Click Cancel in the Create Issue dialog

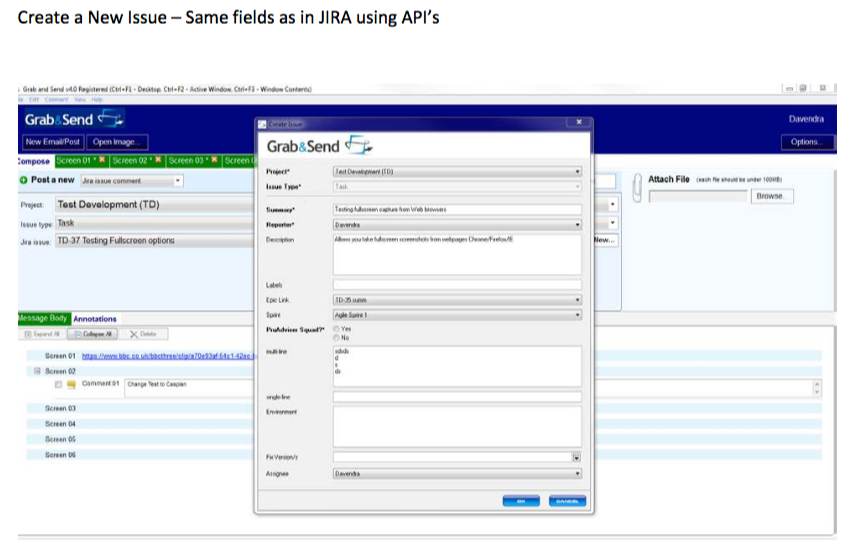click(568, 501)
